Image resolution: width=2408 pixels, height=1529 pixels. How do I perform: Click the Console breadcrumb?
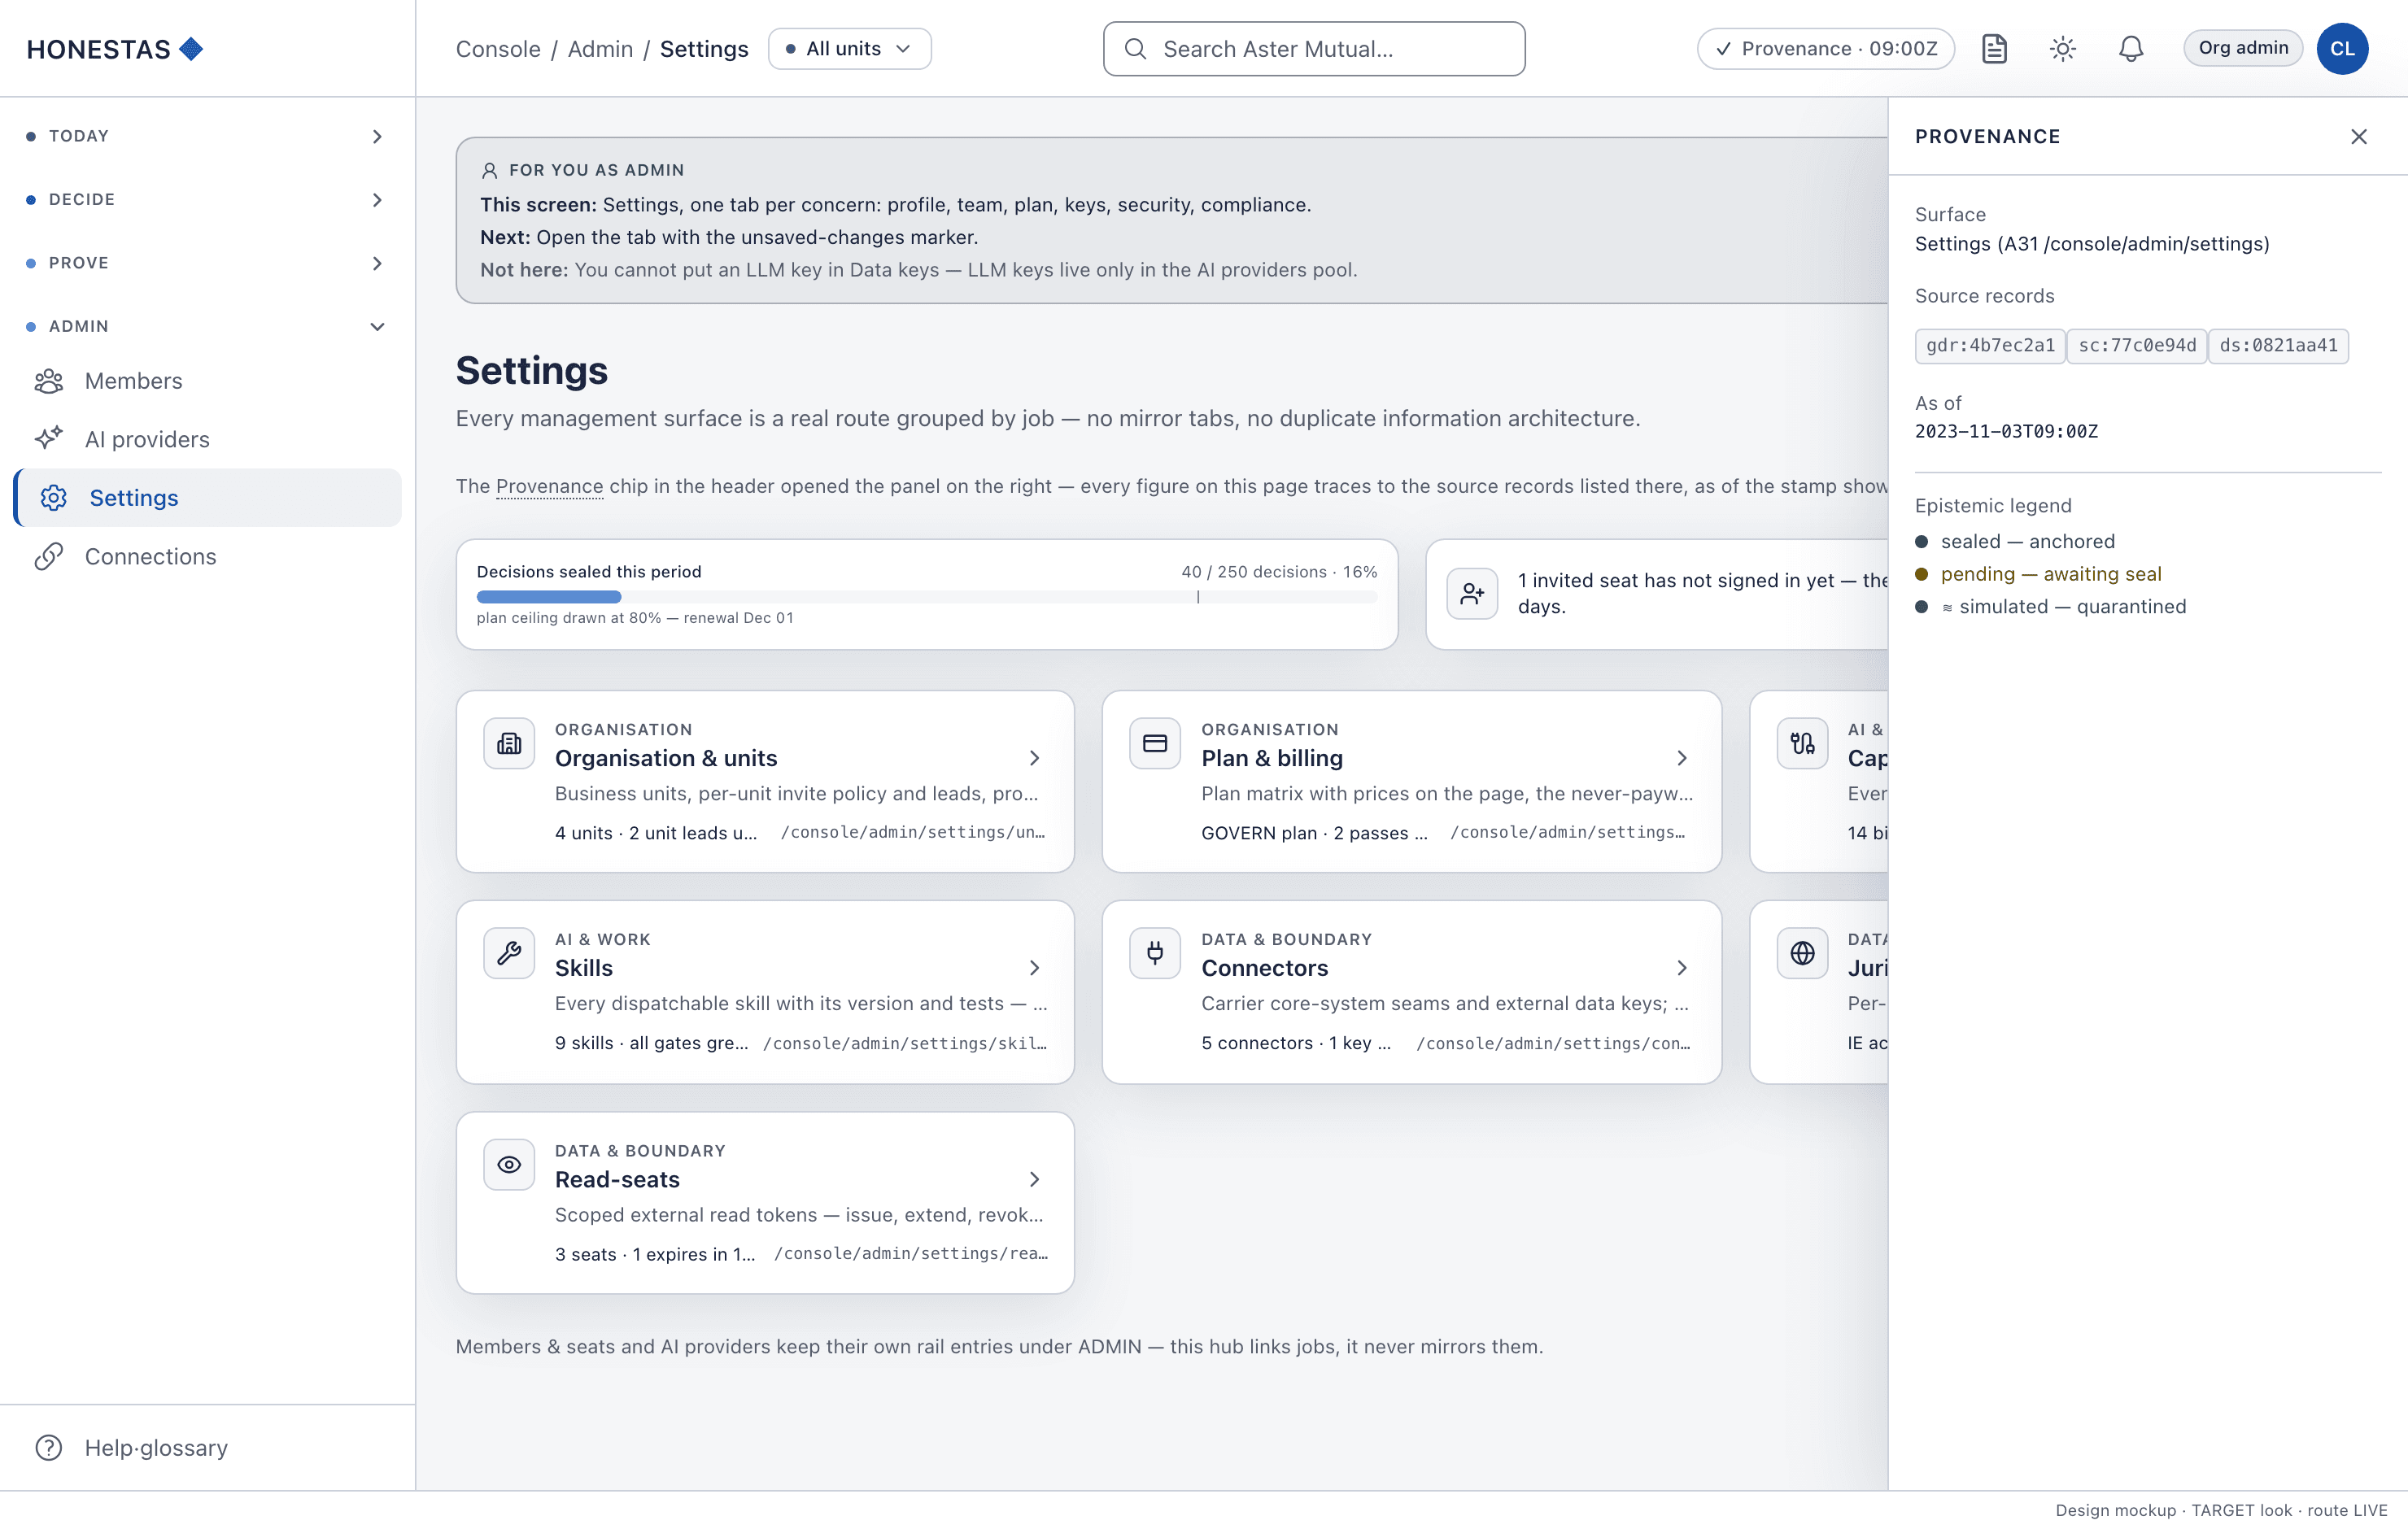tap(498, 49)
